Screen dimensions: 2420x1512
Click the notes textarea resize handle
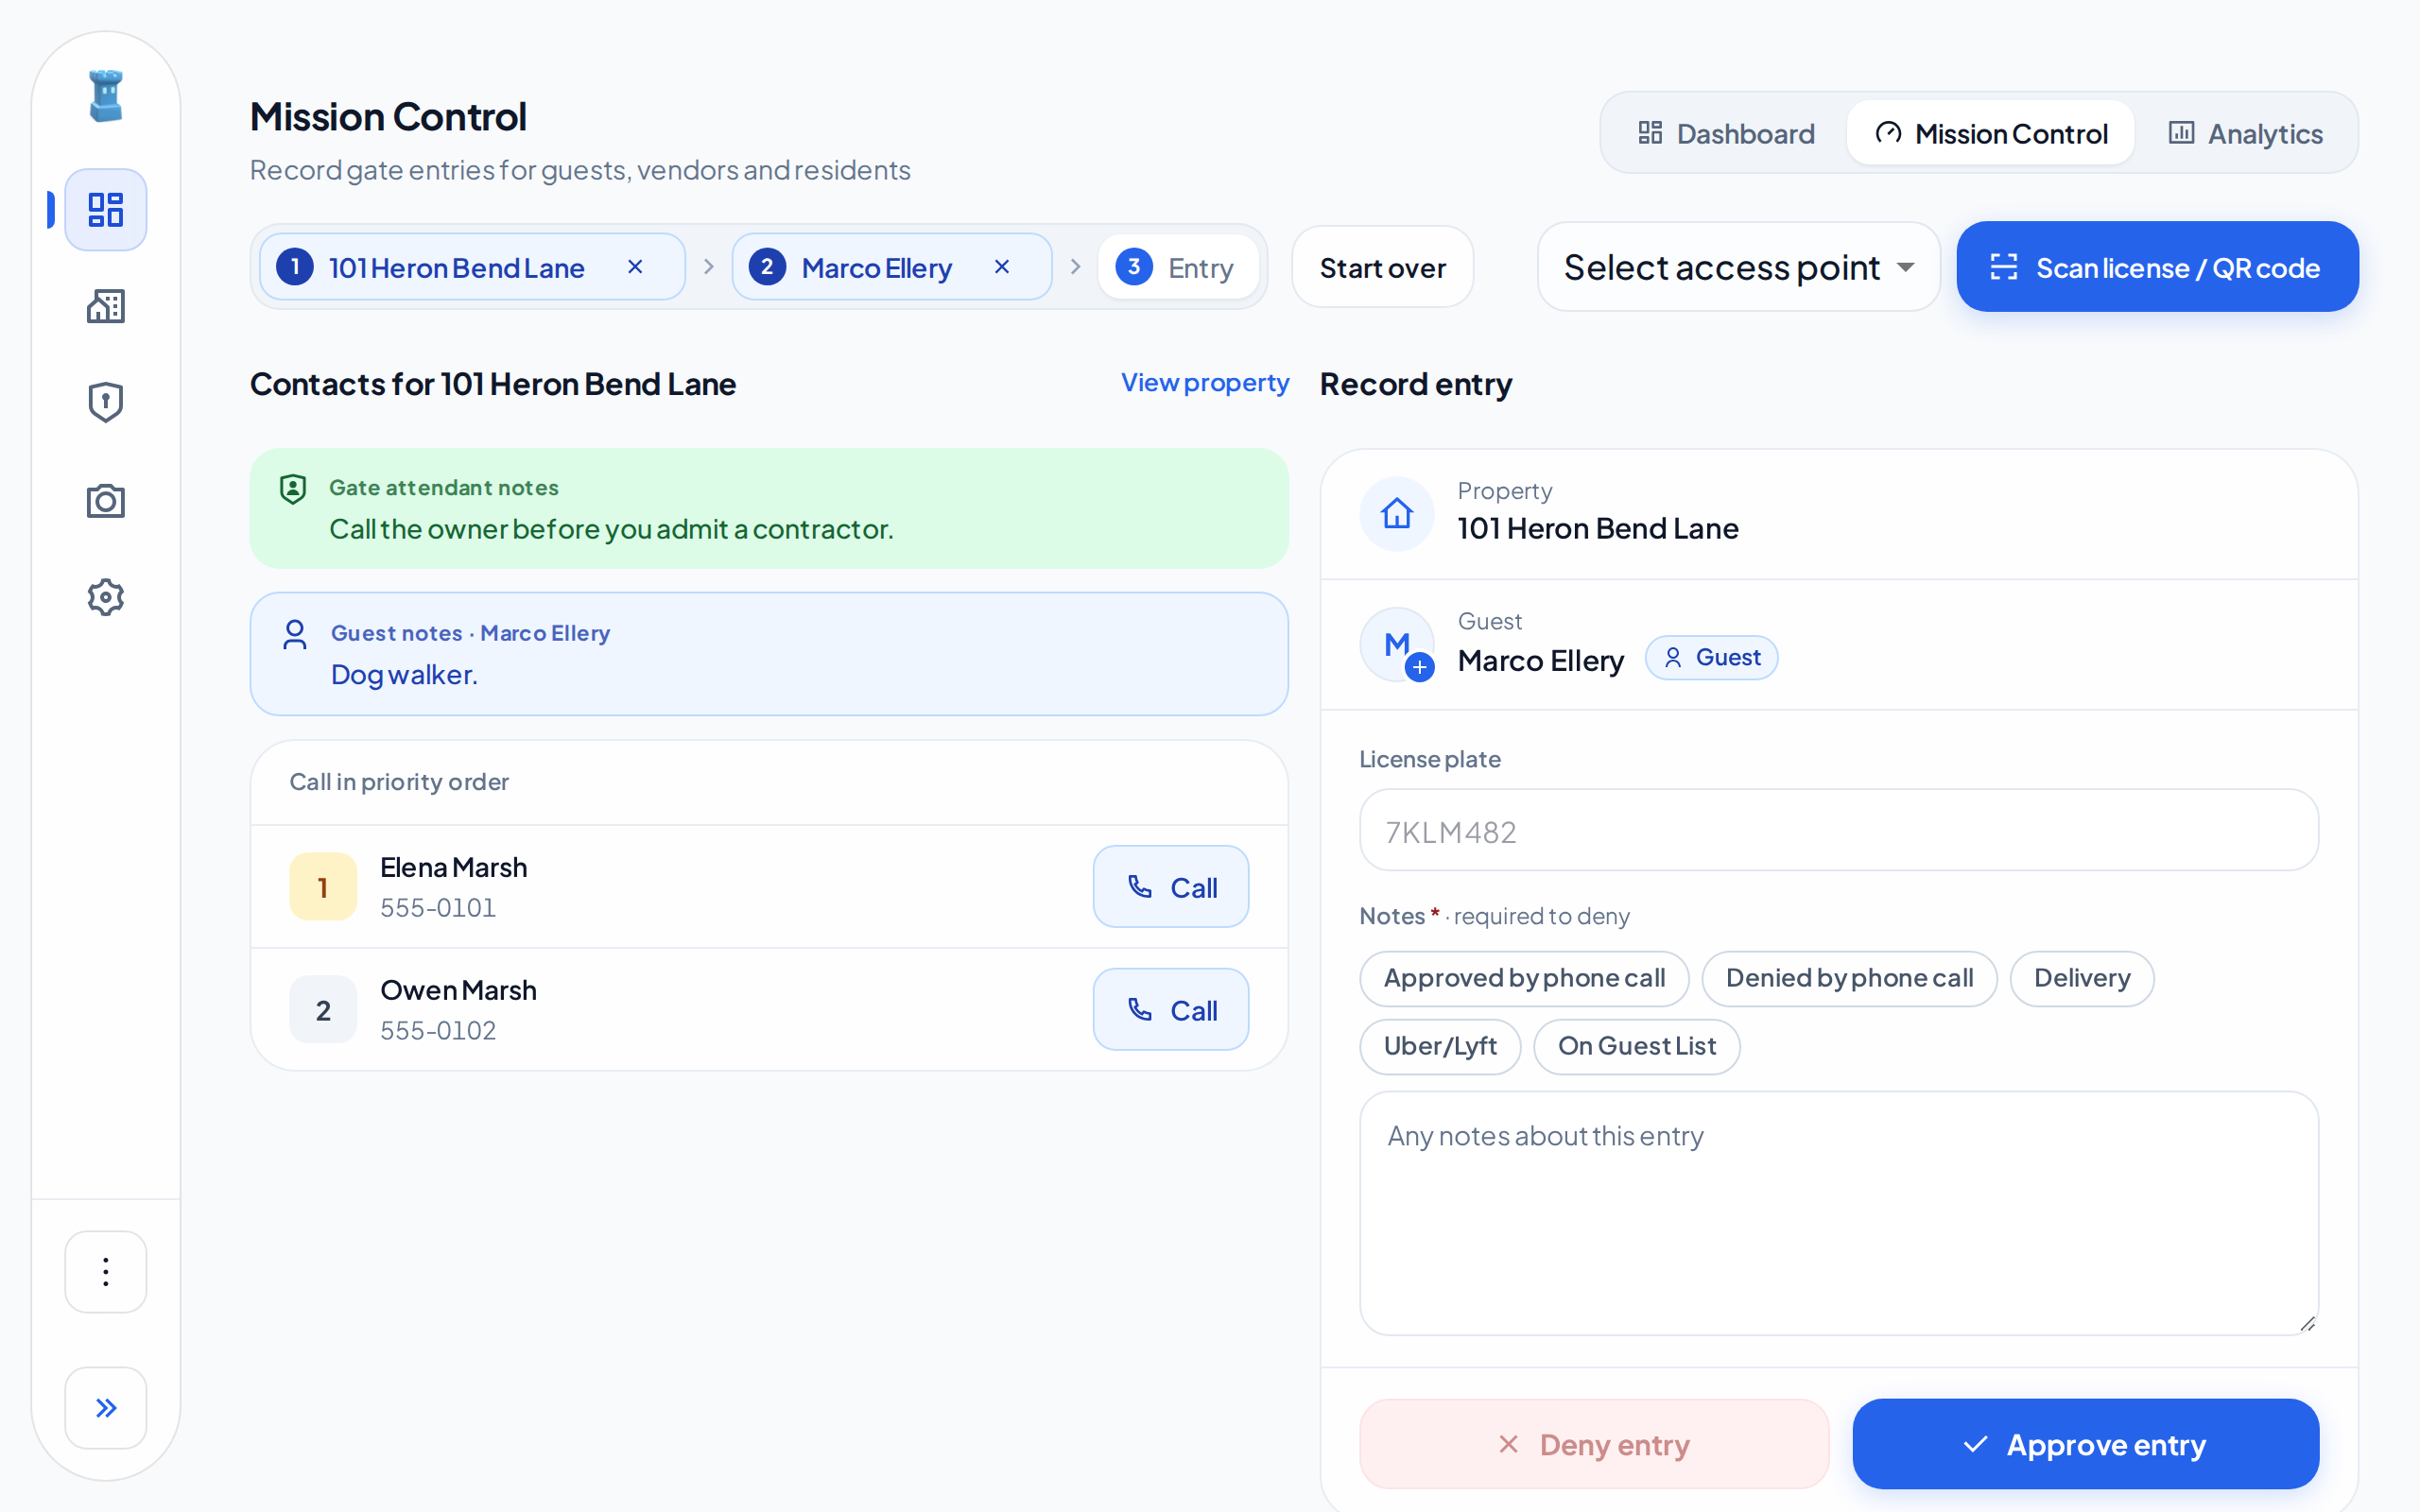2307,1323
